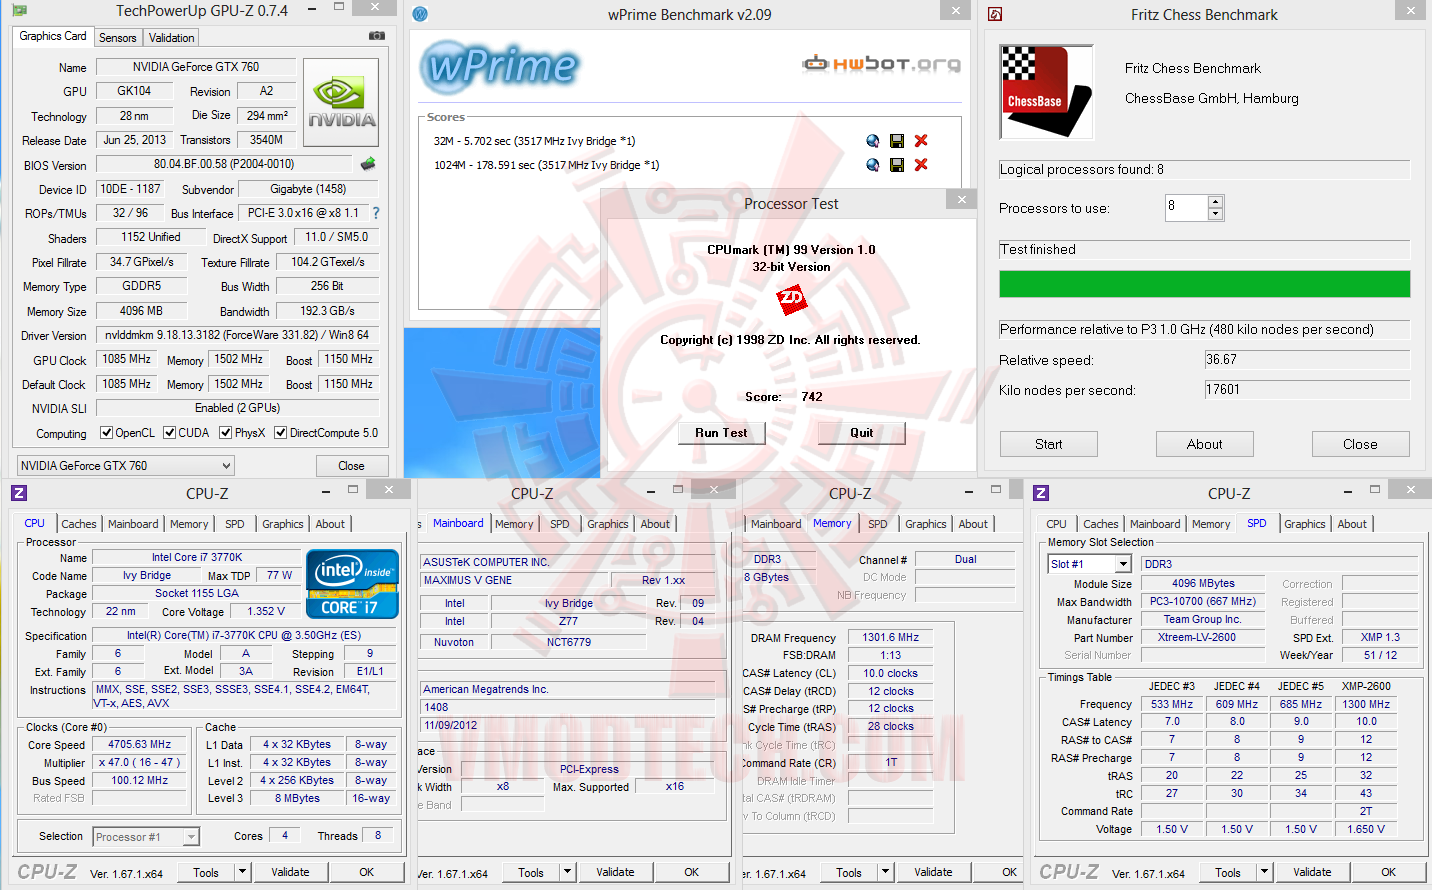Switch to the Sensors tab in GPU-Z
The height and width of the screenshot is (890, 1432).
coord(118,37)
